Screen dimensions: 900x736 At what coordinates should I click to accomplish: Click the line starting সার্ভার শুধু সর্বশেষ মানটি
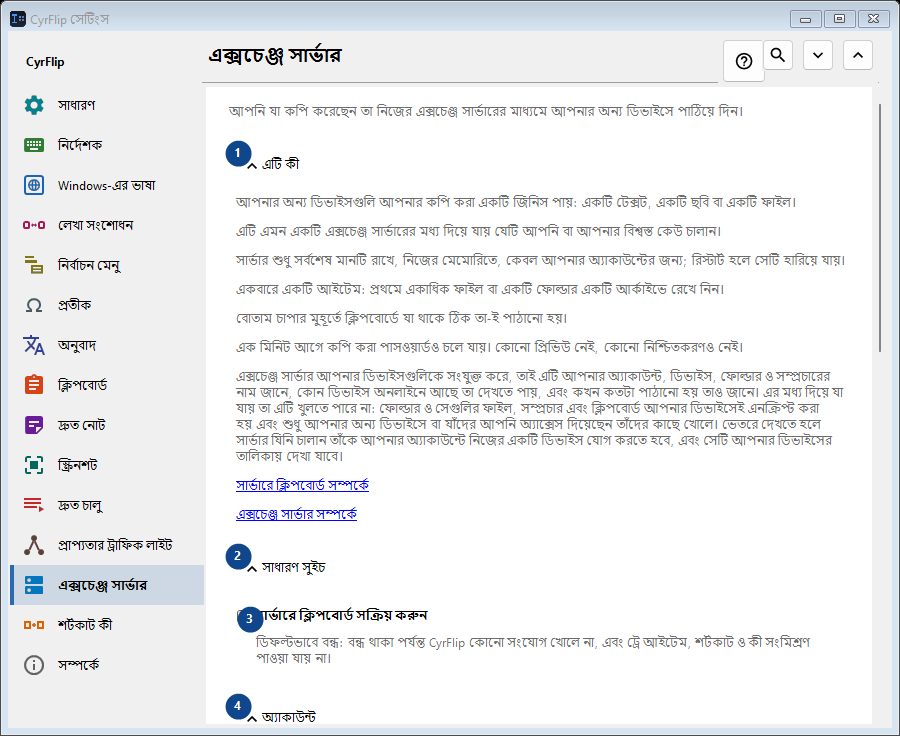541,260
